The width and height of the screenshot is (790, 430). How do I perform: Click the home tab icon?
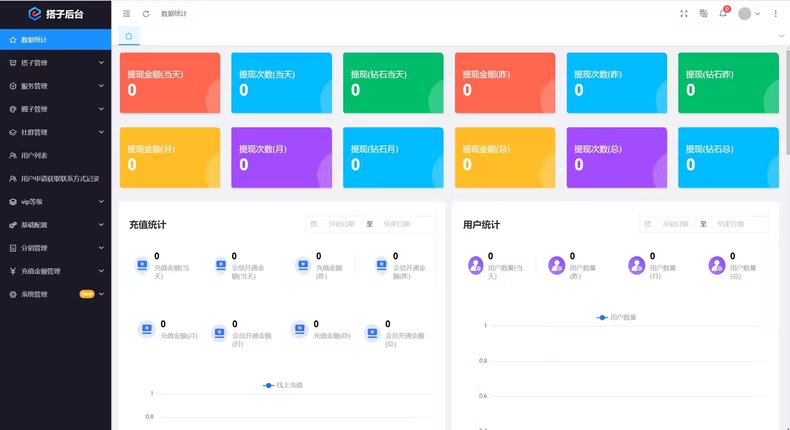(x=129, y=36)
